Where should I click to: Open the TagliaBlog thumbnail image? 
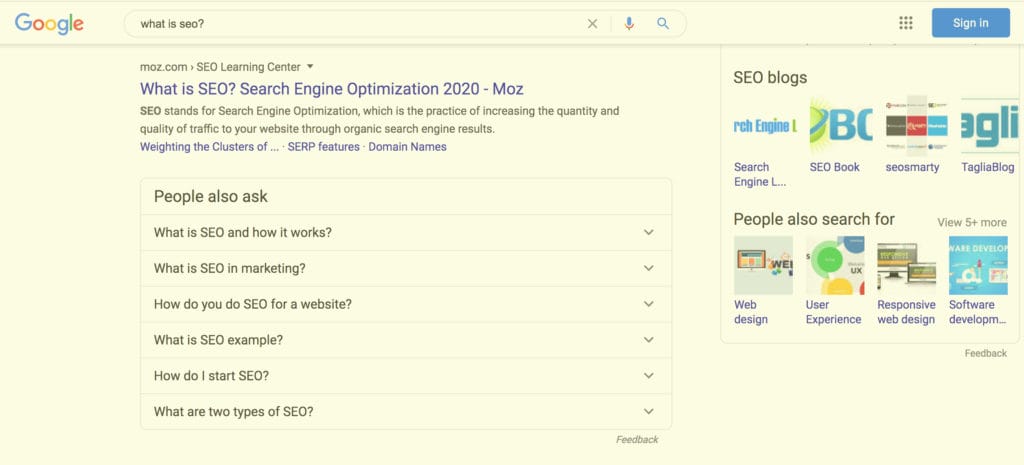pos(990,126)
